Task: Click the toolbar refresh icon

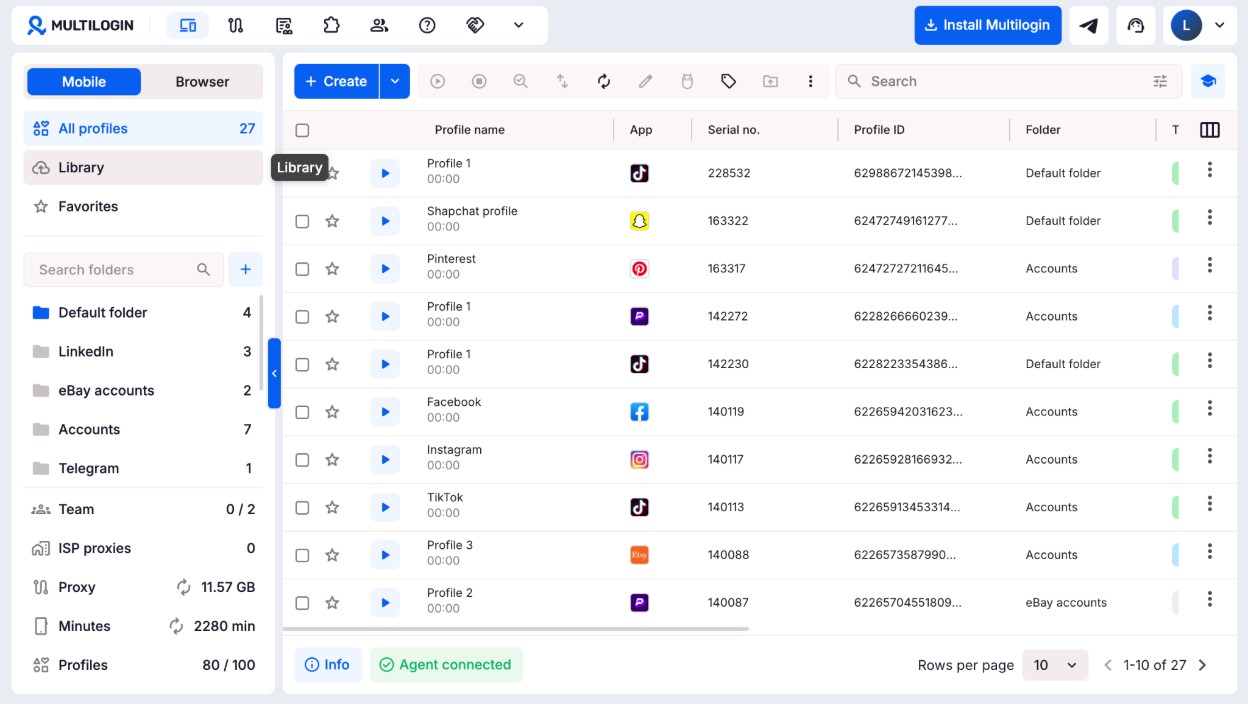Action: point(604,81)
